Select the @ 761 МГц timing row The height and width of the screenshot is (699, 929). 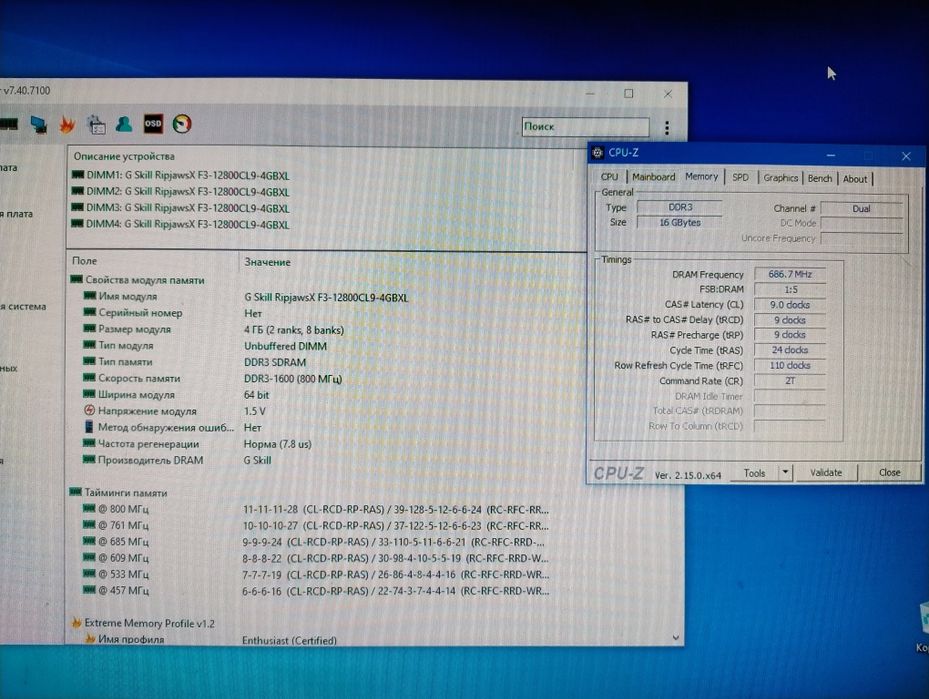(x=314, y=525)
